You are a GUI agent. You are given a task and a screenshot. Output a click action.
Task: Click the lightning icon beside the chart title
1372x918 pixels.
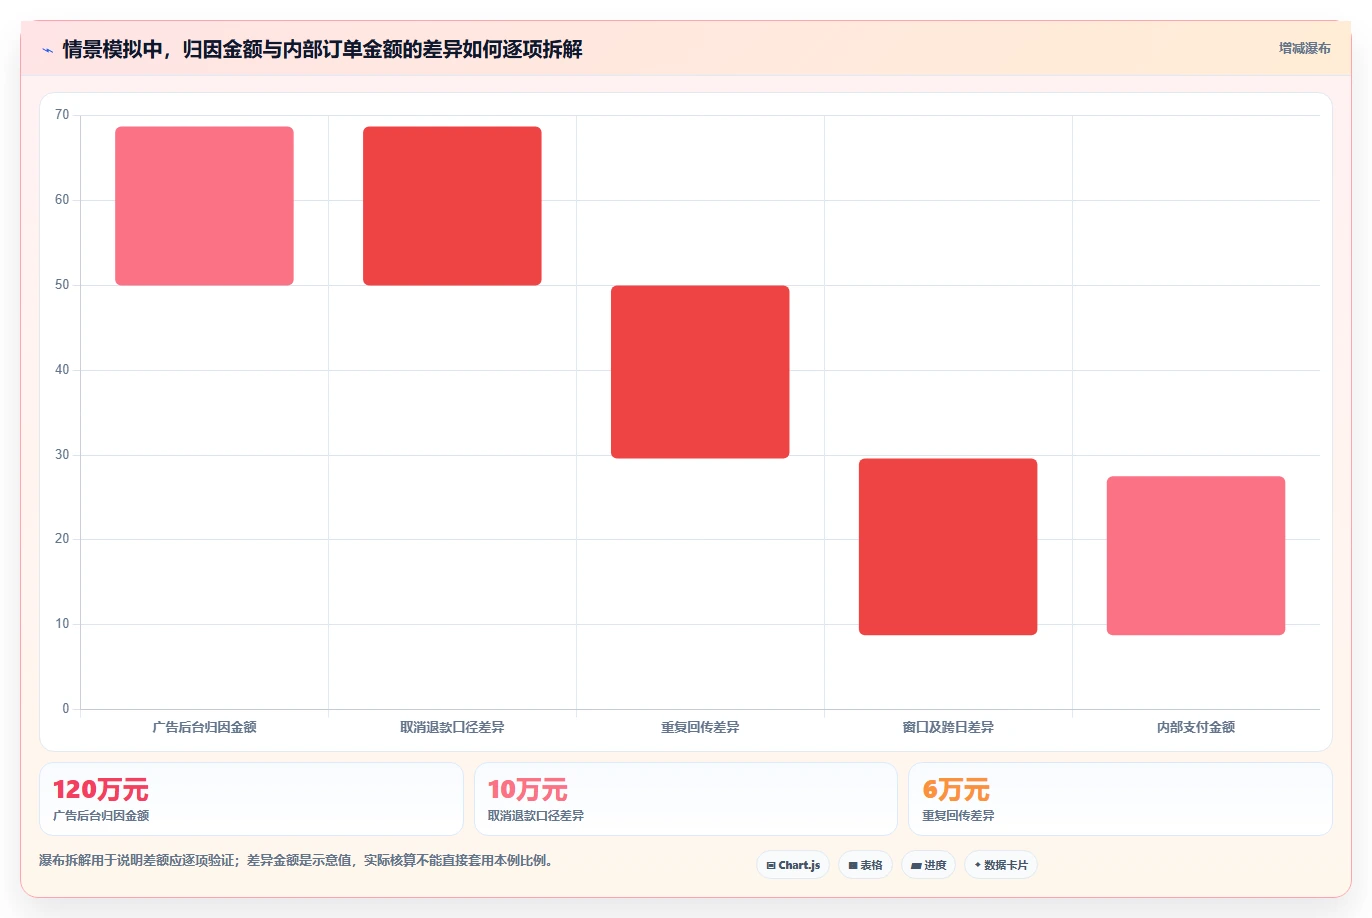tap(47, 50)
